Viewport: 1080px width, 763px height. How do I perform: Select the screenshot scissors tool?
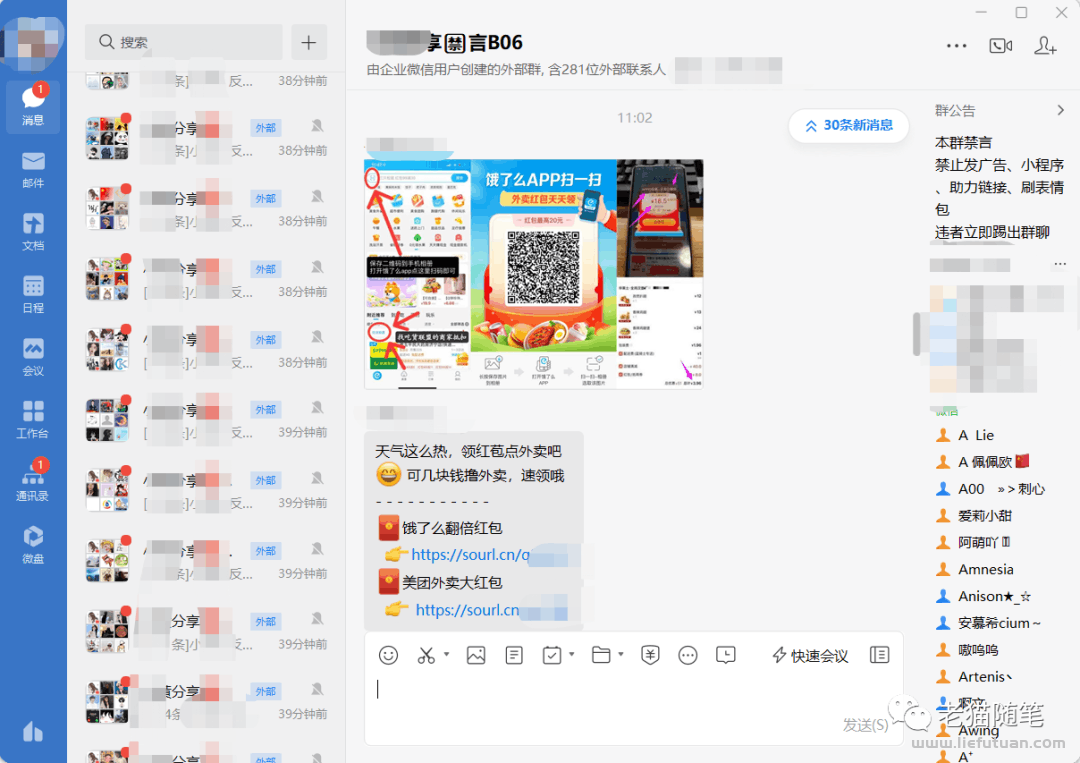[x=426, y=655]
